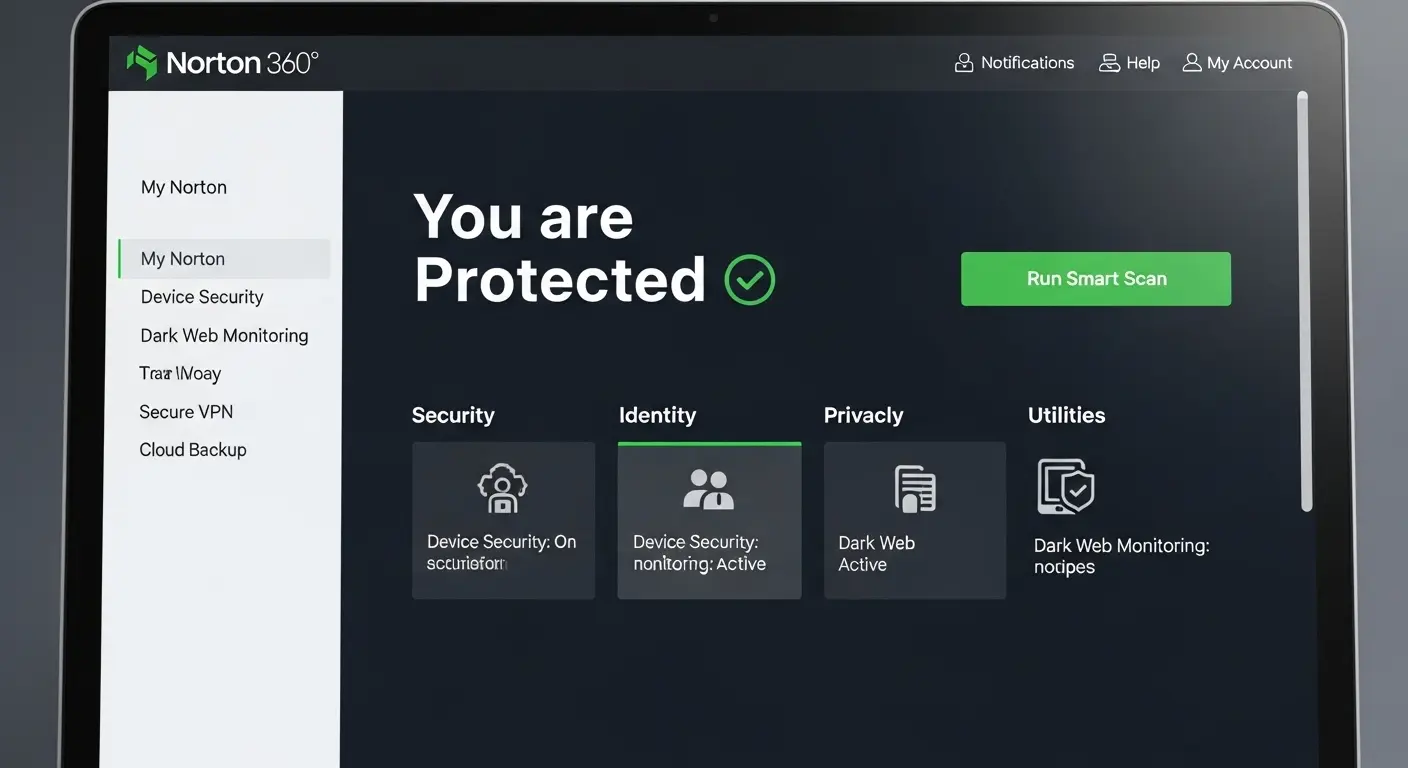Switch to the Privacly tab heading
Screen dimensions: 1408x768
coord(863,415)
